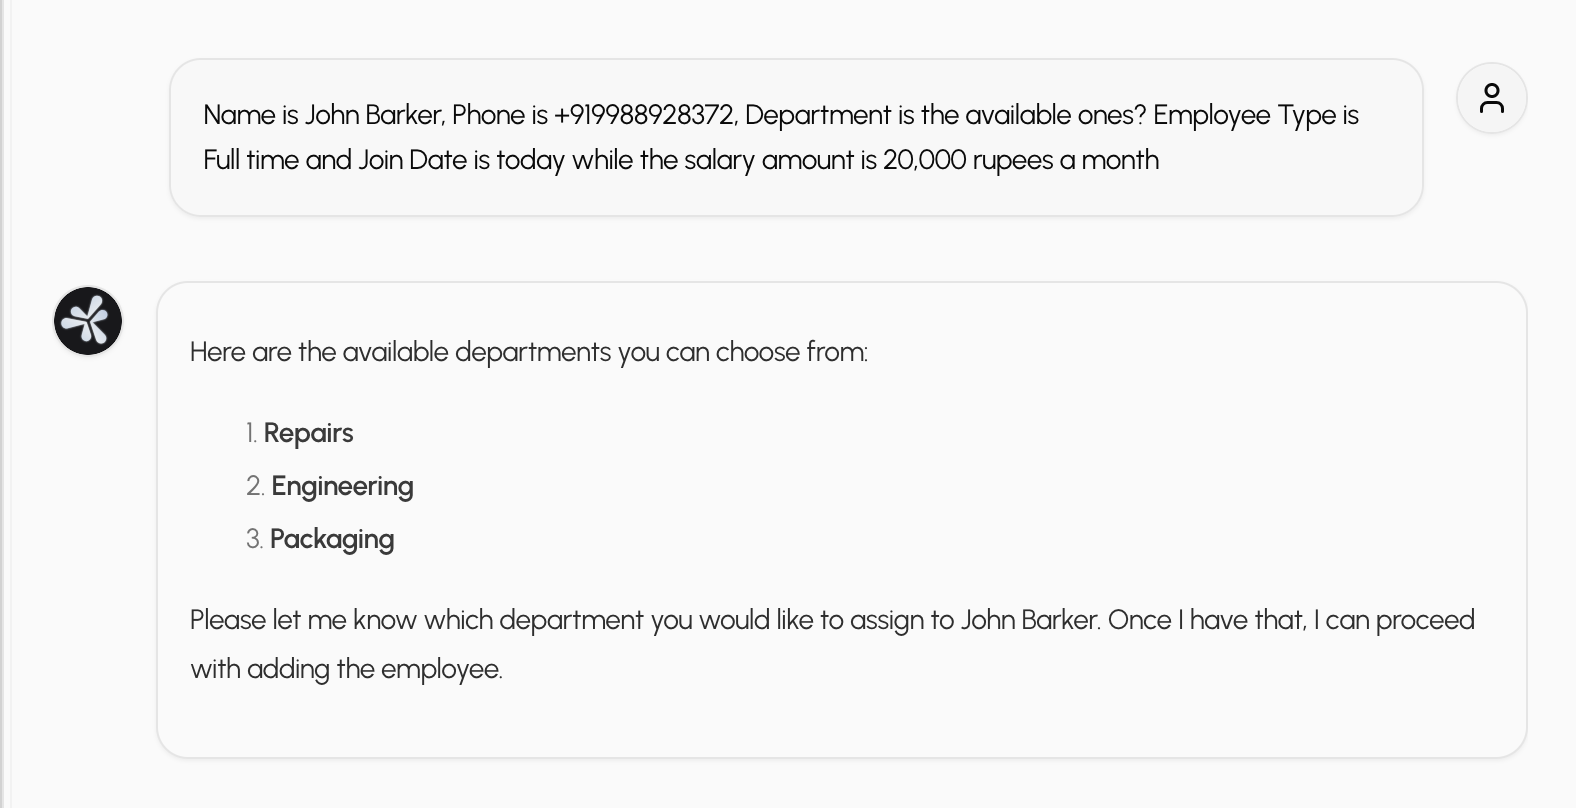Select the Engineering department option

point(342,486)
